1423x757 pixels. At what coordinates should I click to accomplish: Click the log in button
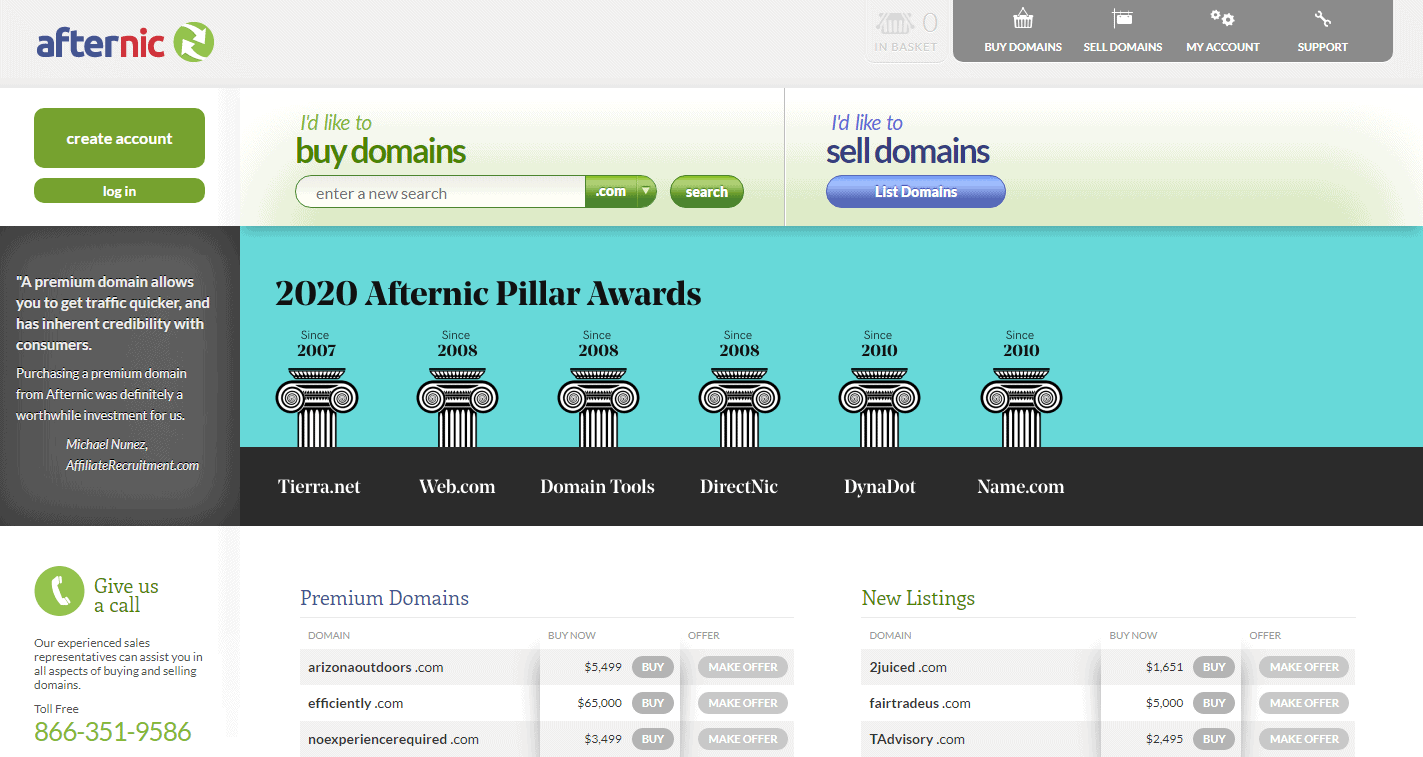click(119, 191)
